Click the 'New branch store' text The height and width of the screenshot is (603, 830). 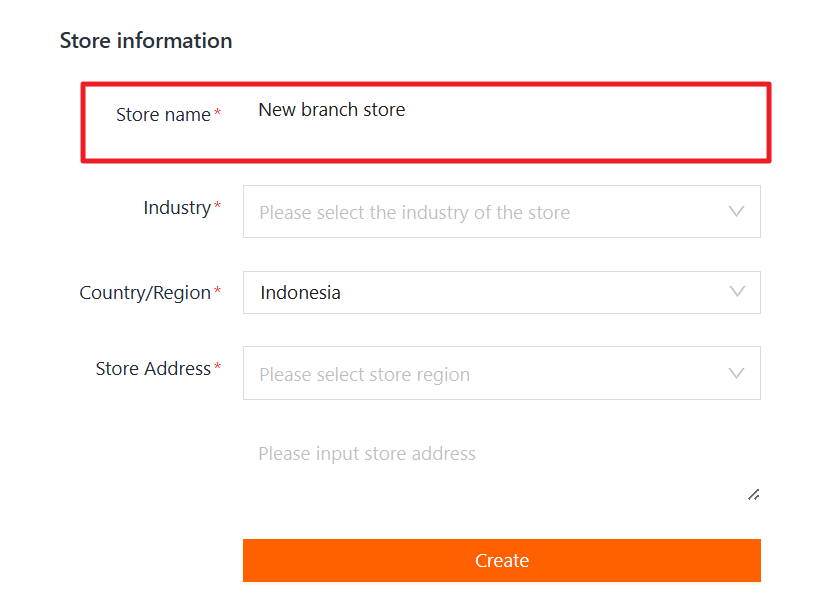pos(332,110)
